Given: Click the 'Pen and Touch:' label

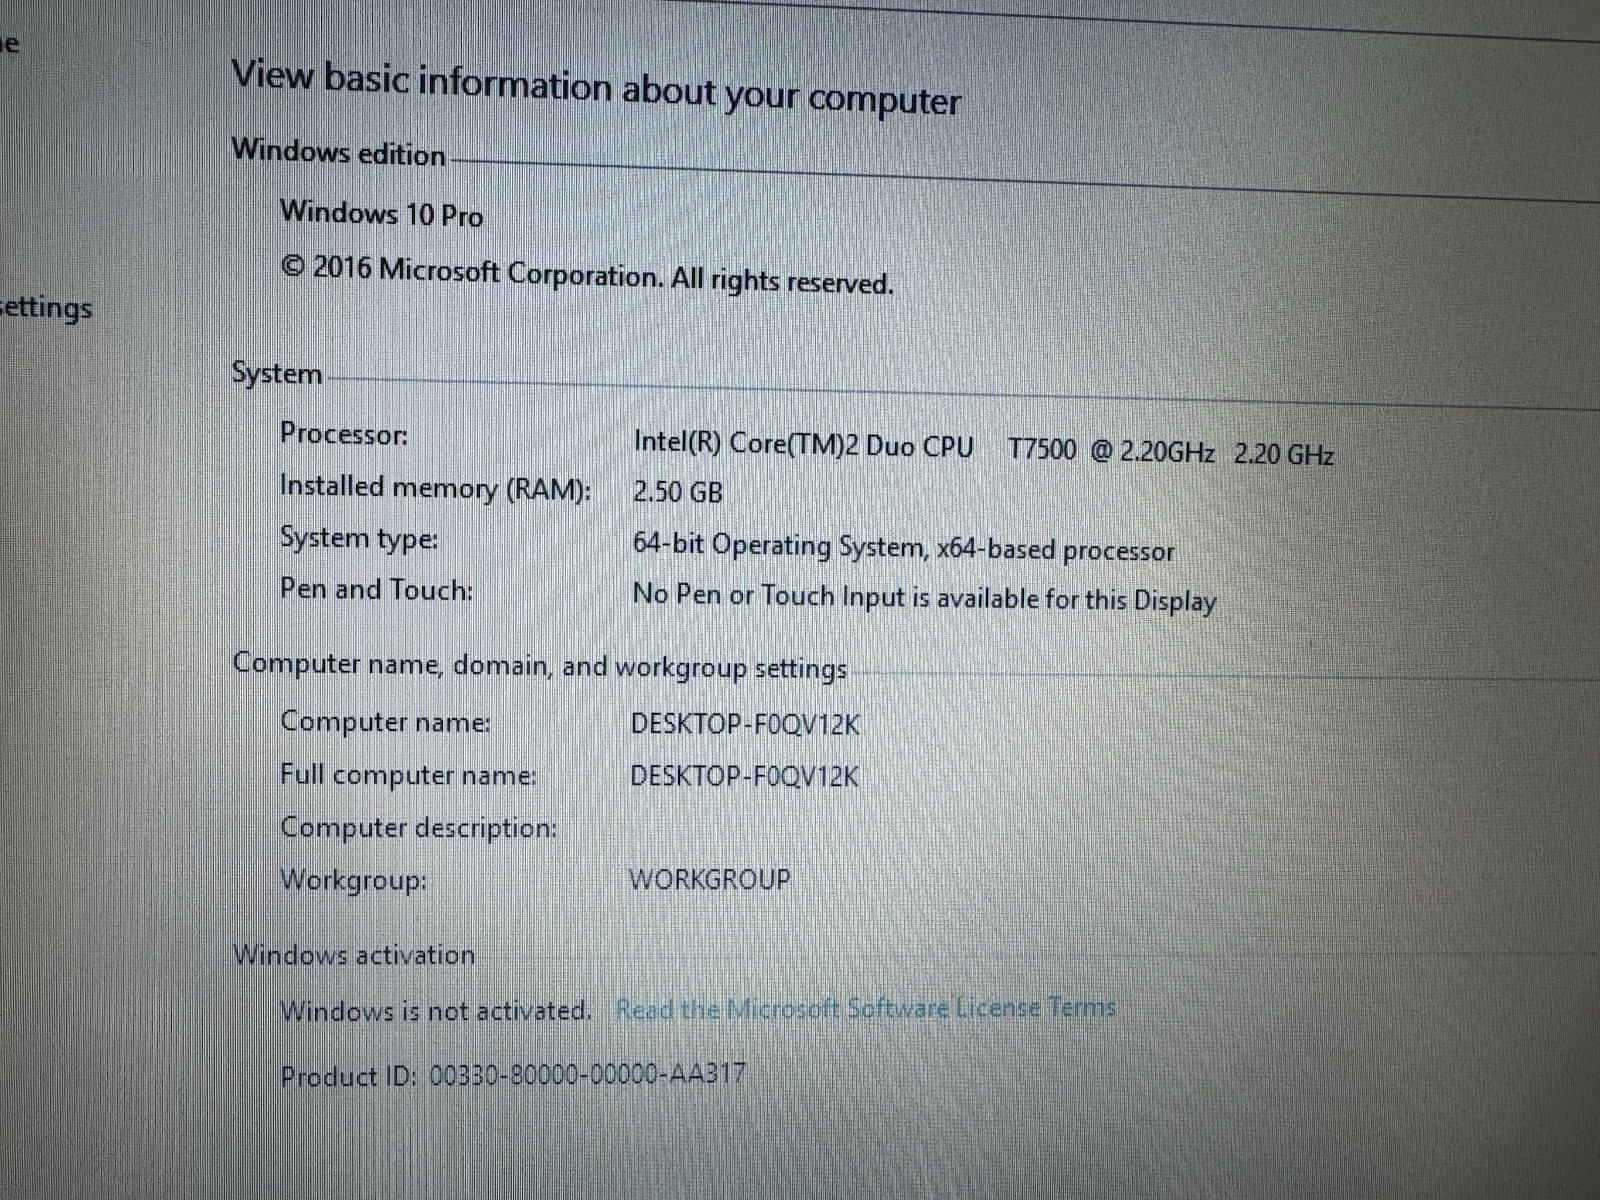Looking at the screenshot, I should tap(377, 589).
